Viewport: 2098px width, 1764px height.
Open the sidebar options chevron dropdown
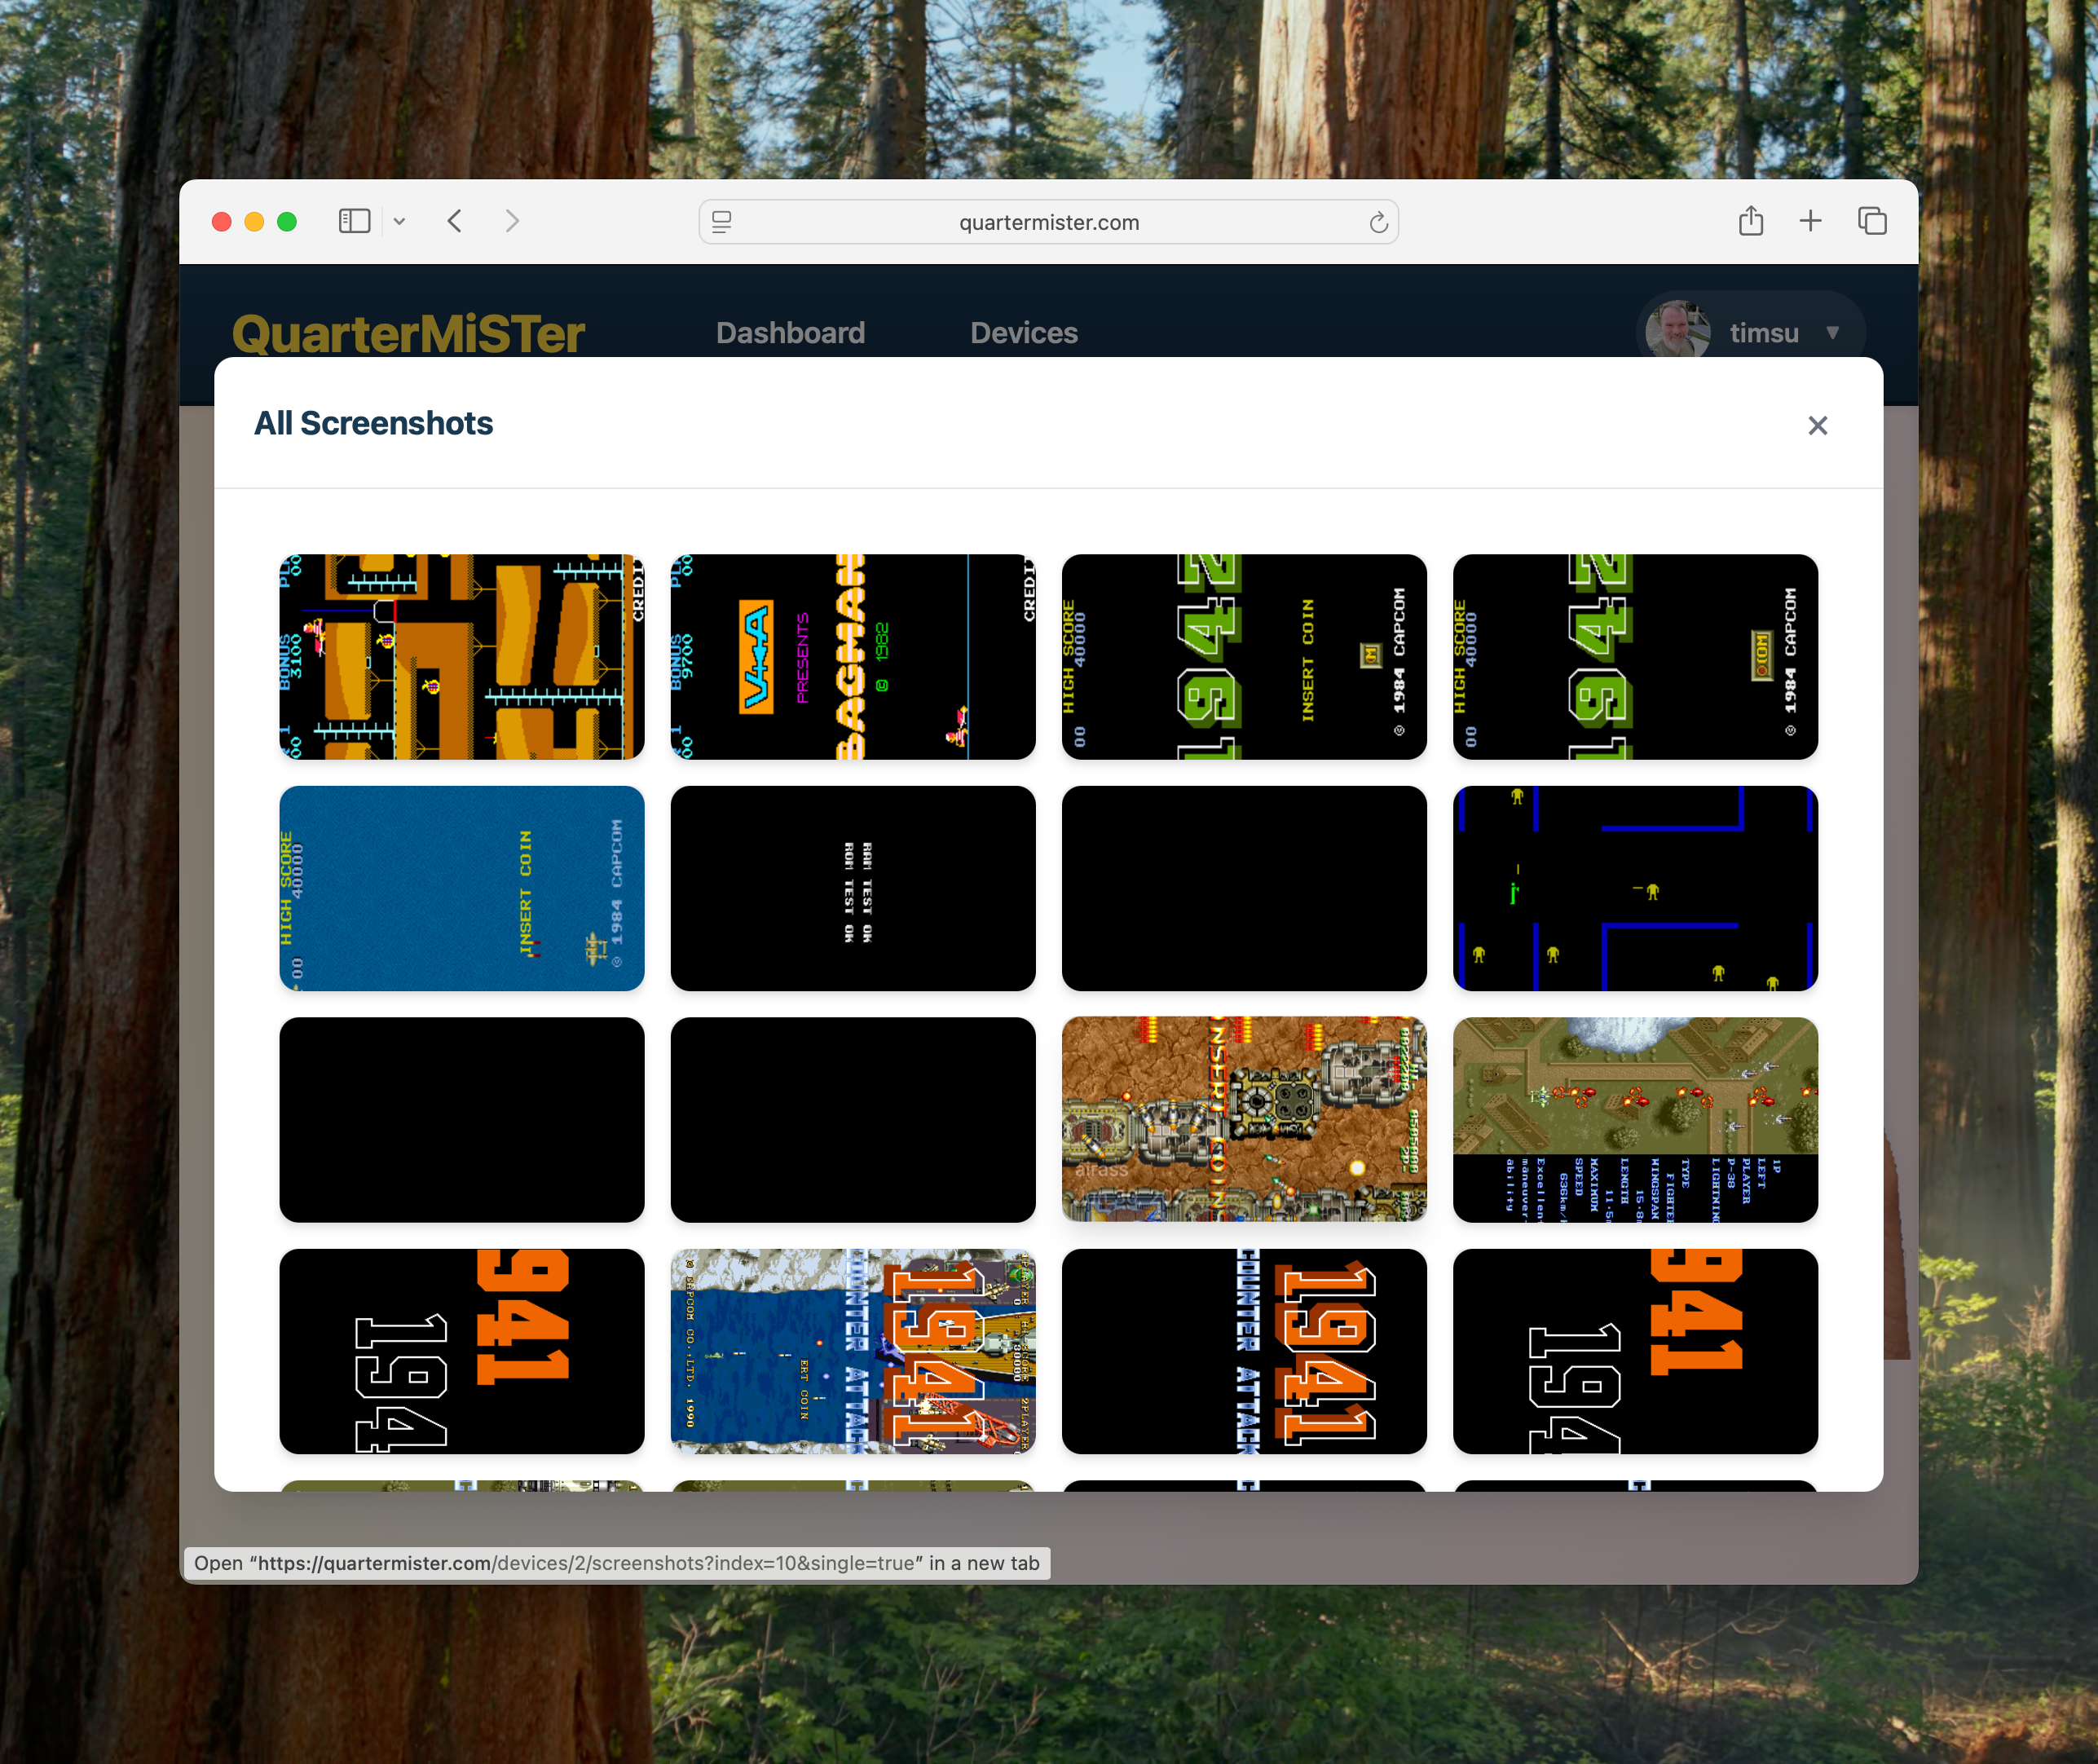(399, 221)
